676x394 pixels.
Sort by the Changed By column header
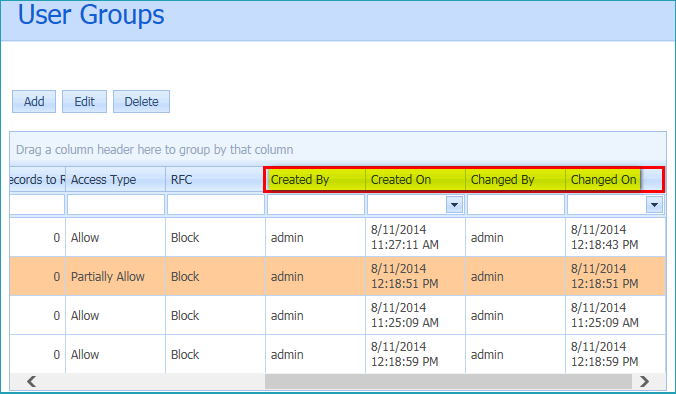tap(516, 179)
